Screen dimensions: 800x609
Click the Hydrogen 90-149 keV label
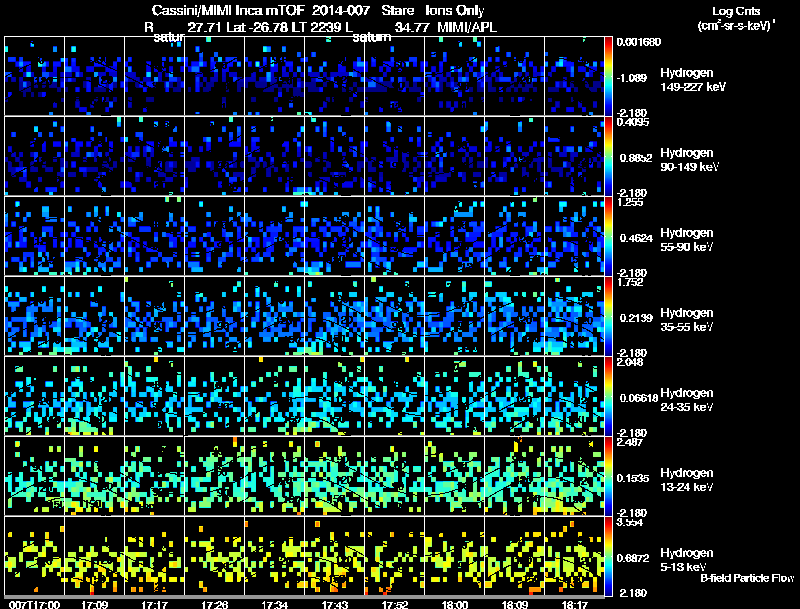[x=689, y=160]
